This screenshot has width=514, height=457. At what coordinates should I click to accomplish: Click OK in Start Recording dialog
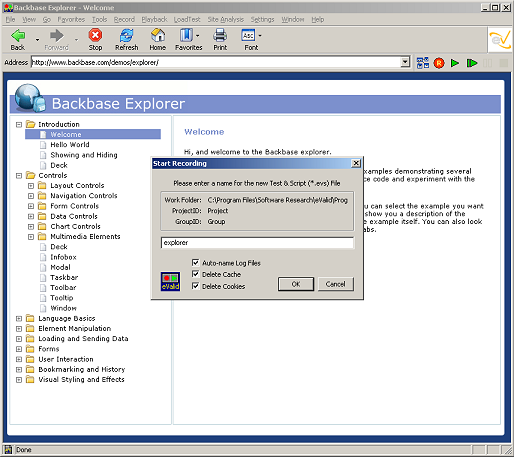[x=296, y=284]
